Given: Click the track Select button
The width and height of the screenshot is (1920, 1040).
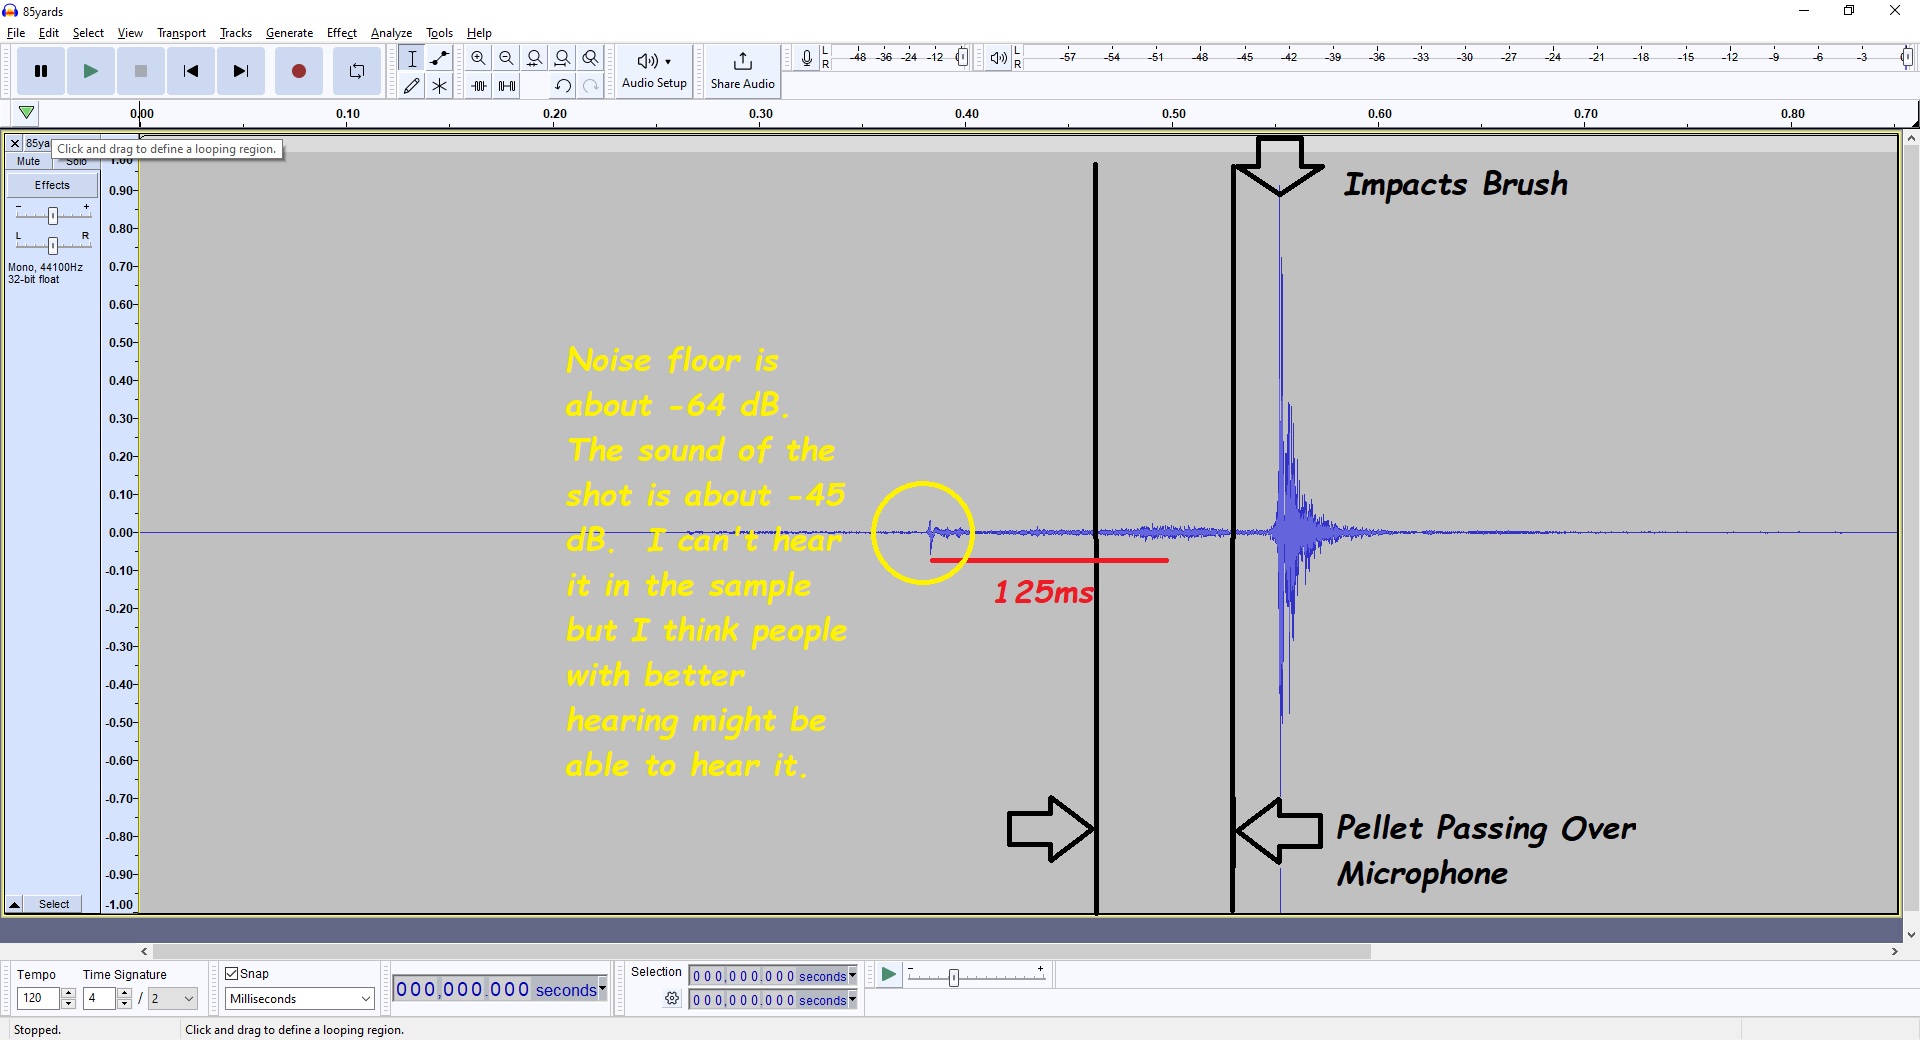Looking at the screenshot, I should 55,904.
